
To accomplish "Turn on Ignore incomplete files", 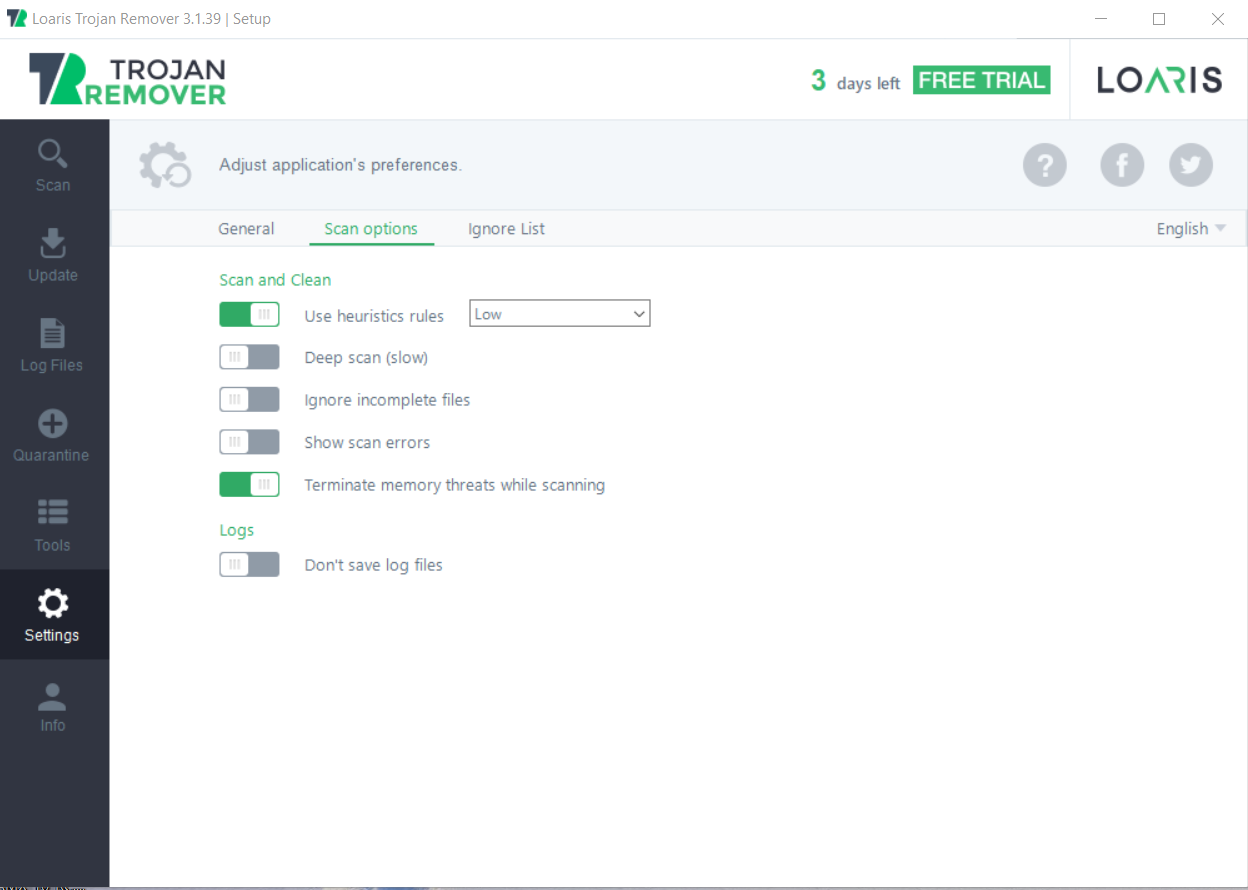I will click(249, 400).
